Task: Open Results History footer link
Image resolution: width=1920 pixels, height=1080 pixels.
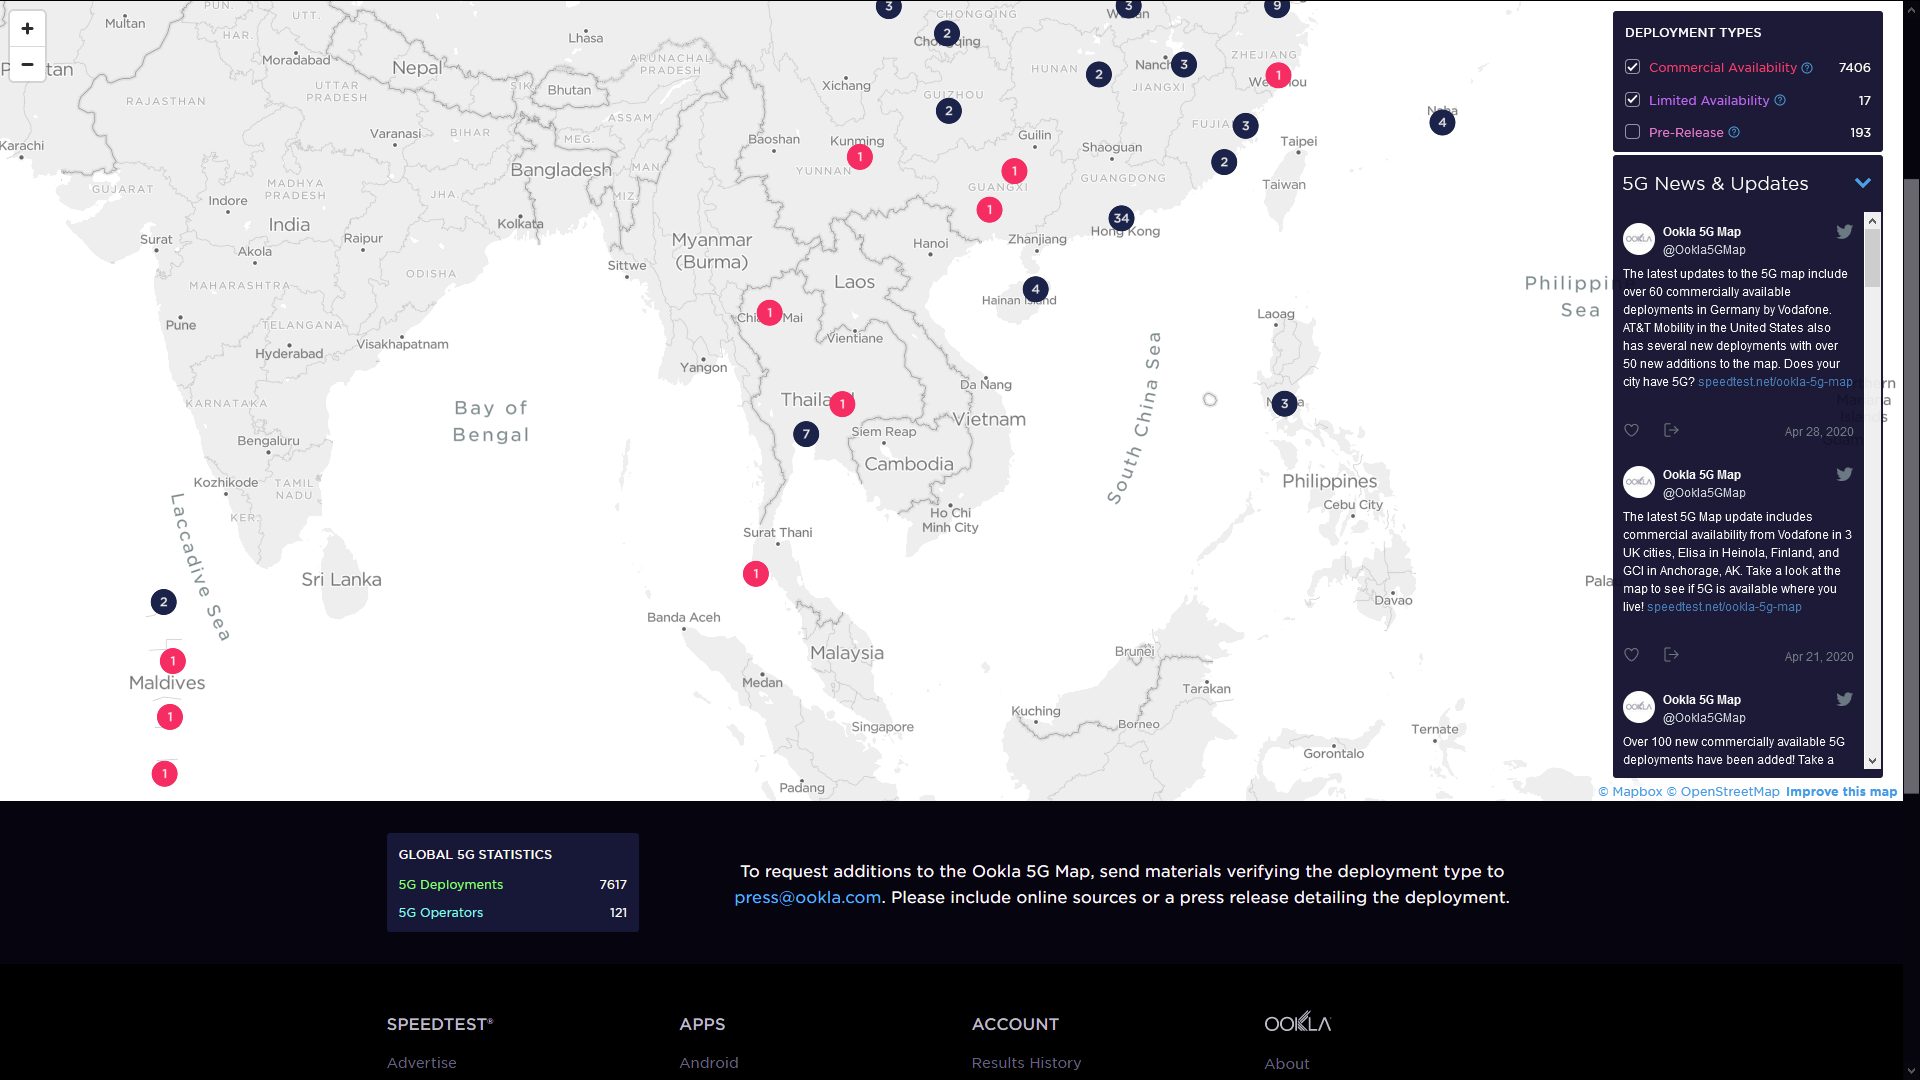Action: pos(1027,1063)
